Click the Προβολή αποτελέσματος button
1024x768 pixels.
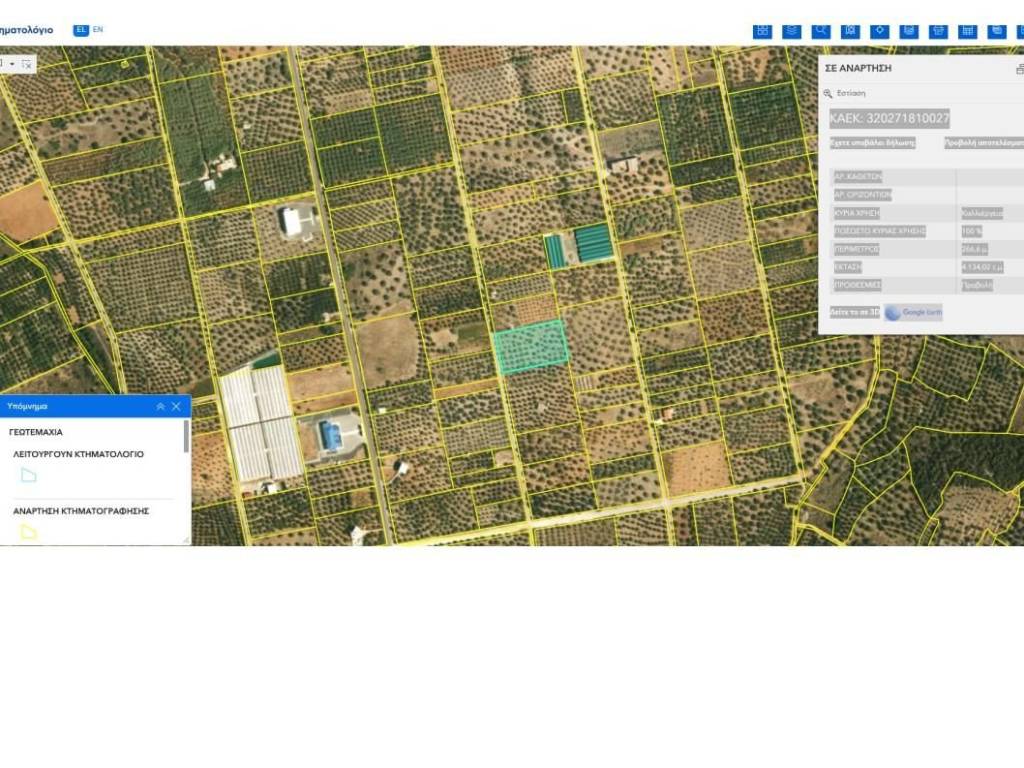[x=984, y=143]
